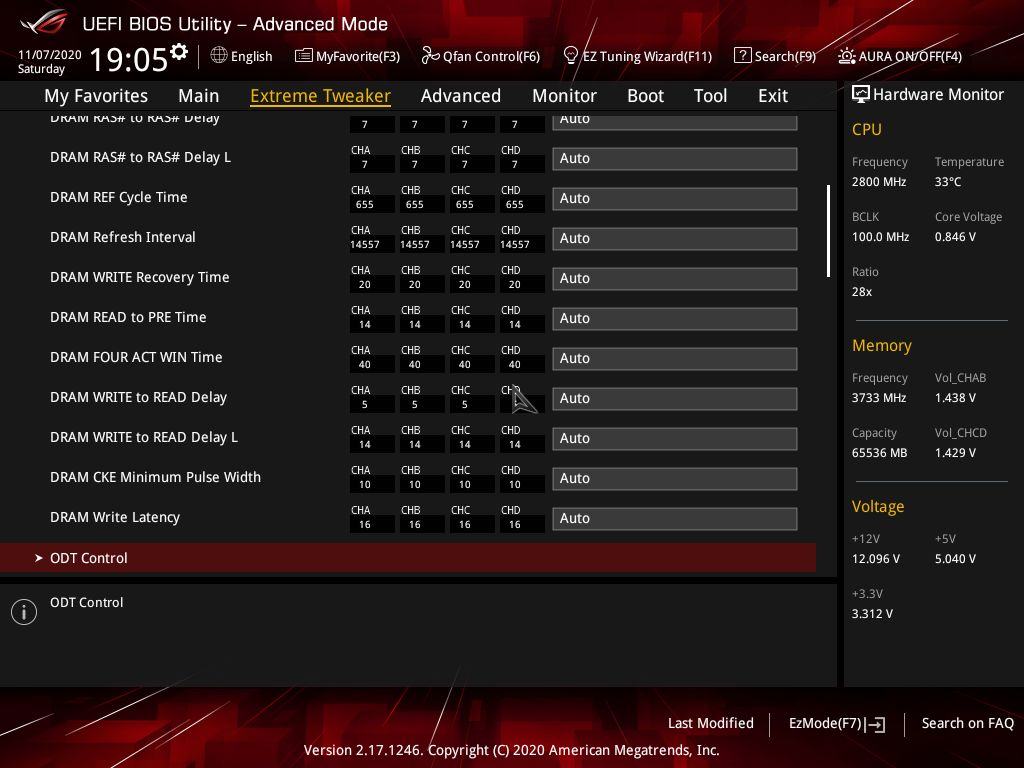Open the time settings gear icon
Screen dimensions: 1024x768
click(179, 52)
